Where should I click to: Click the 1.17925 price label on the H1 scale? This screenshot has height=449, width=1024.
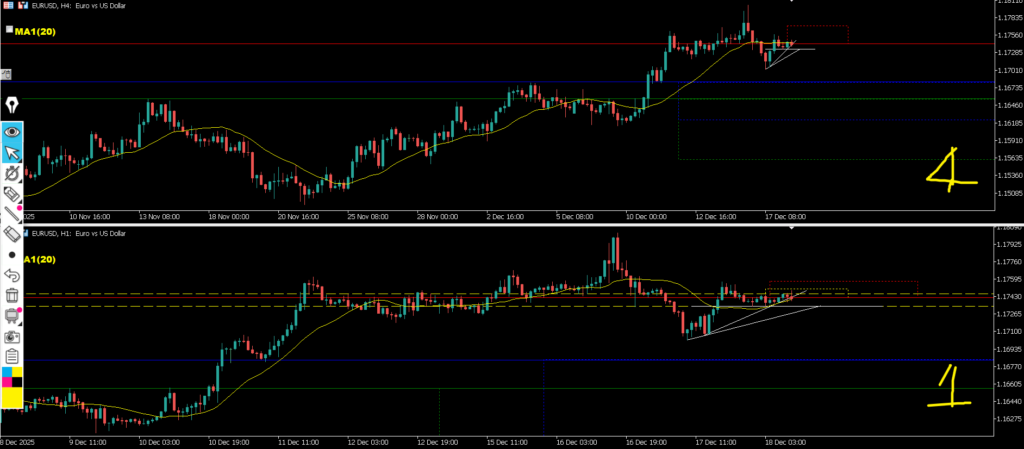(1009, 245)
